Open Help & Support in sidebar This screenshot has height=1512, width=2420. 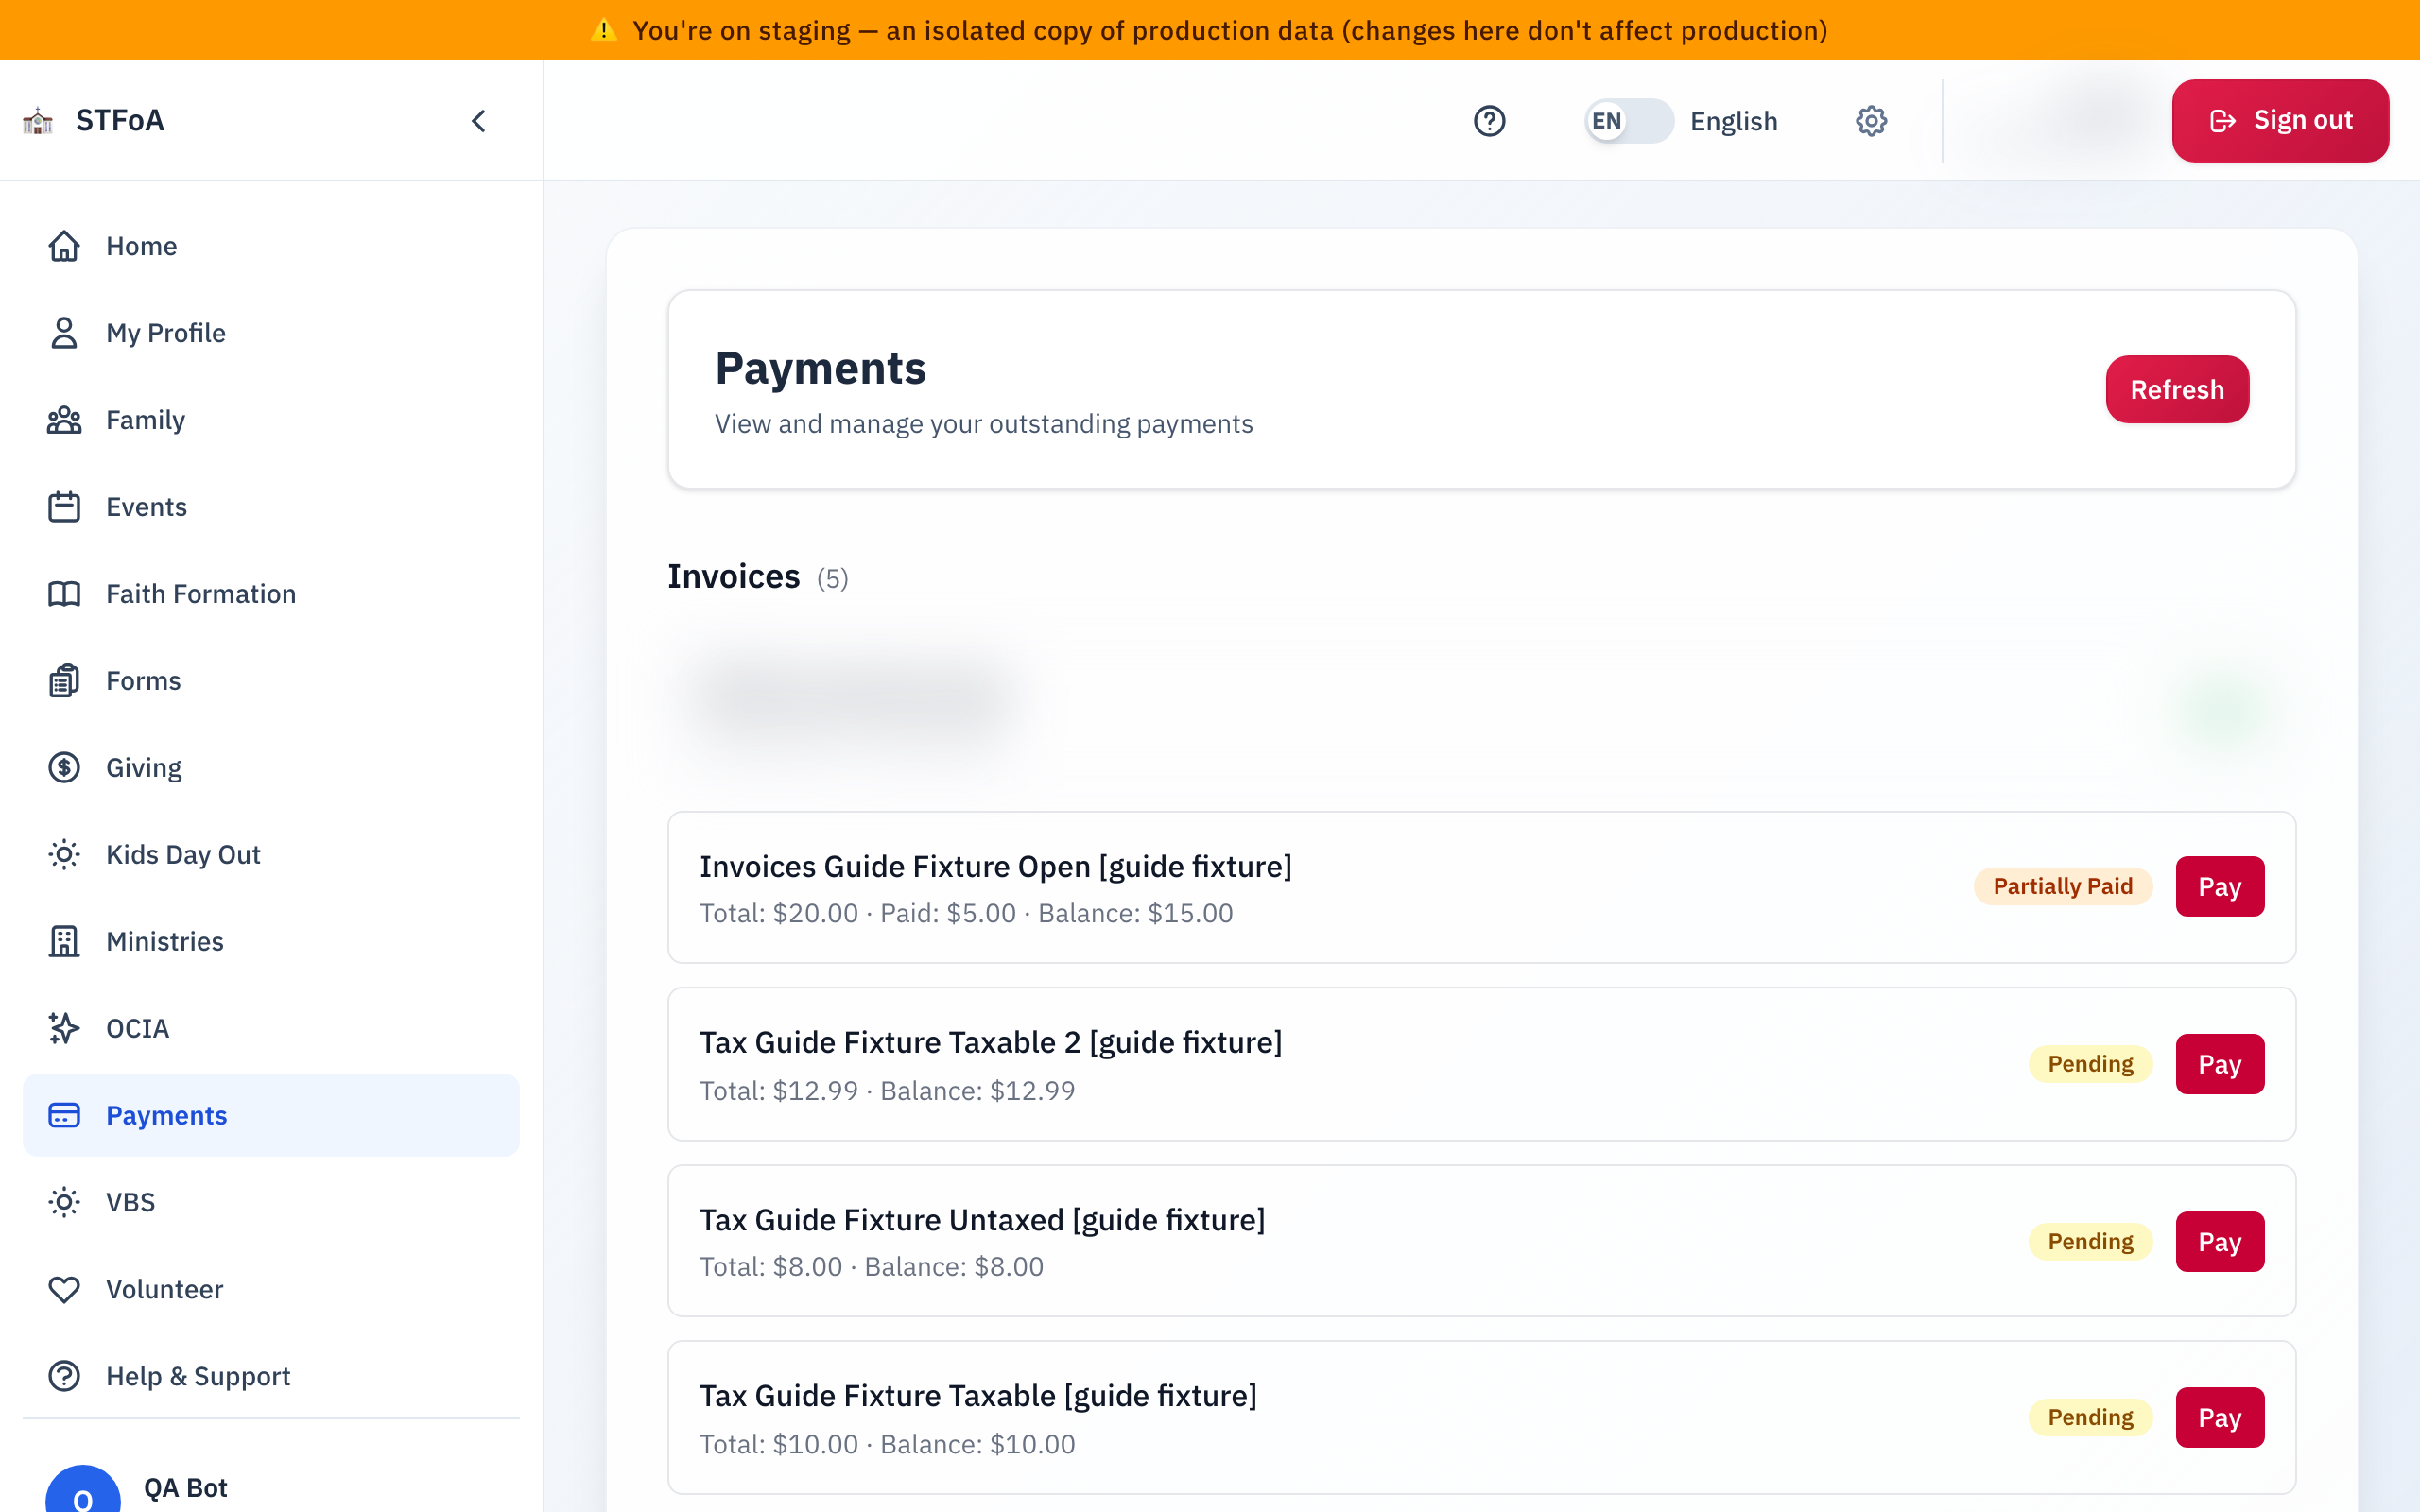coord(271,1376)
